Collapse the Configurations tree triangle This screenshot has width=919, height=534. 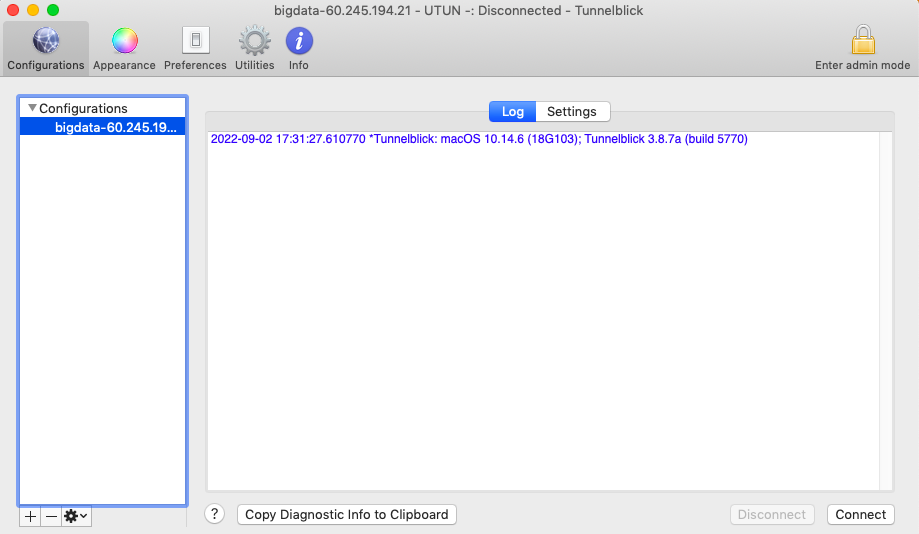click(x=32, y=108)
